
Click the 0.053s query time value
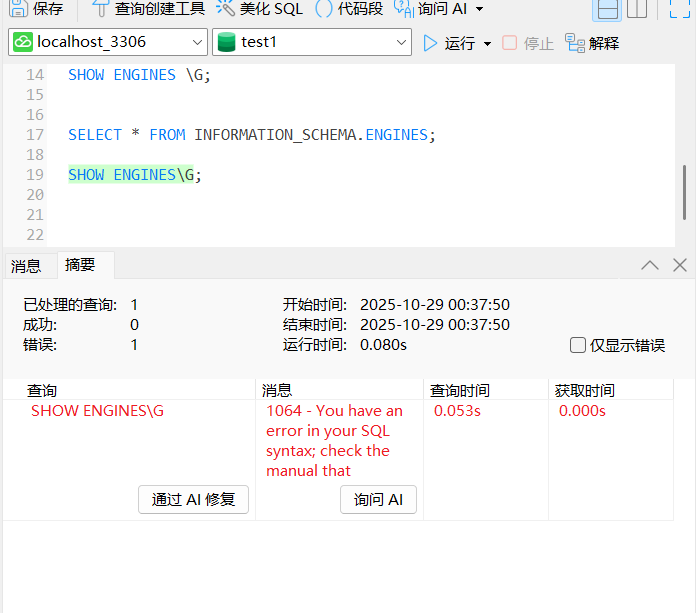pos(457,410)
